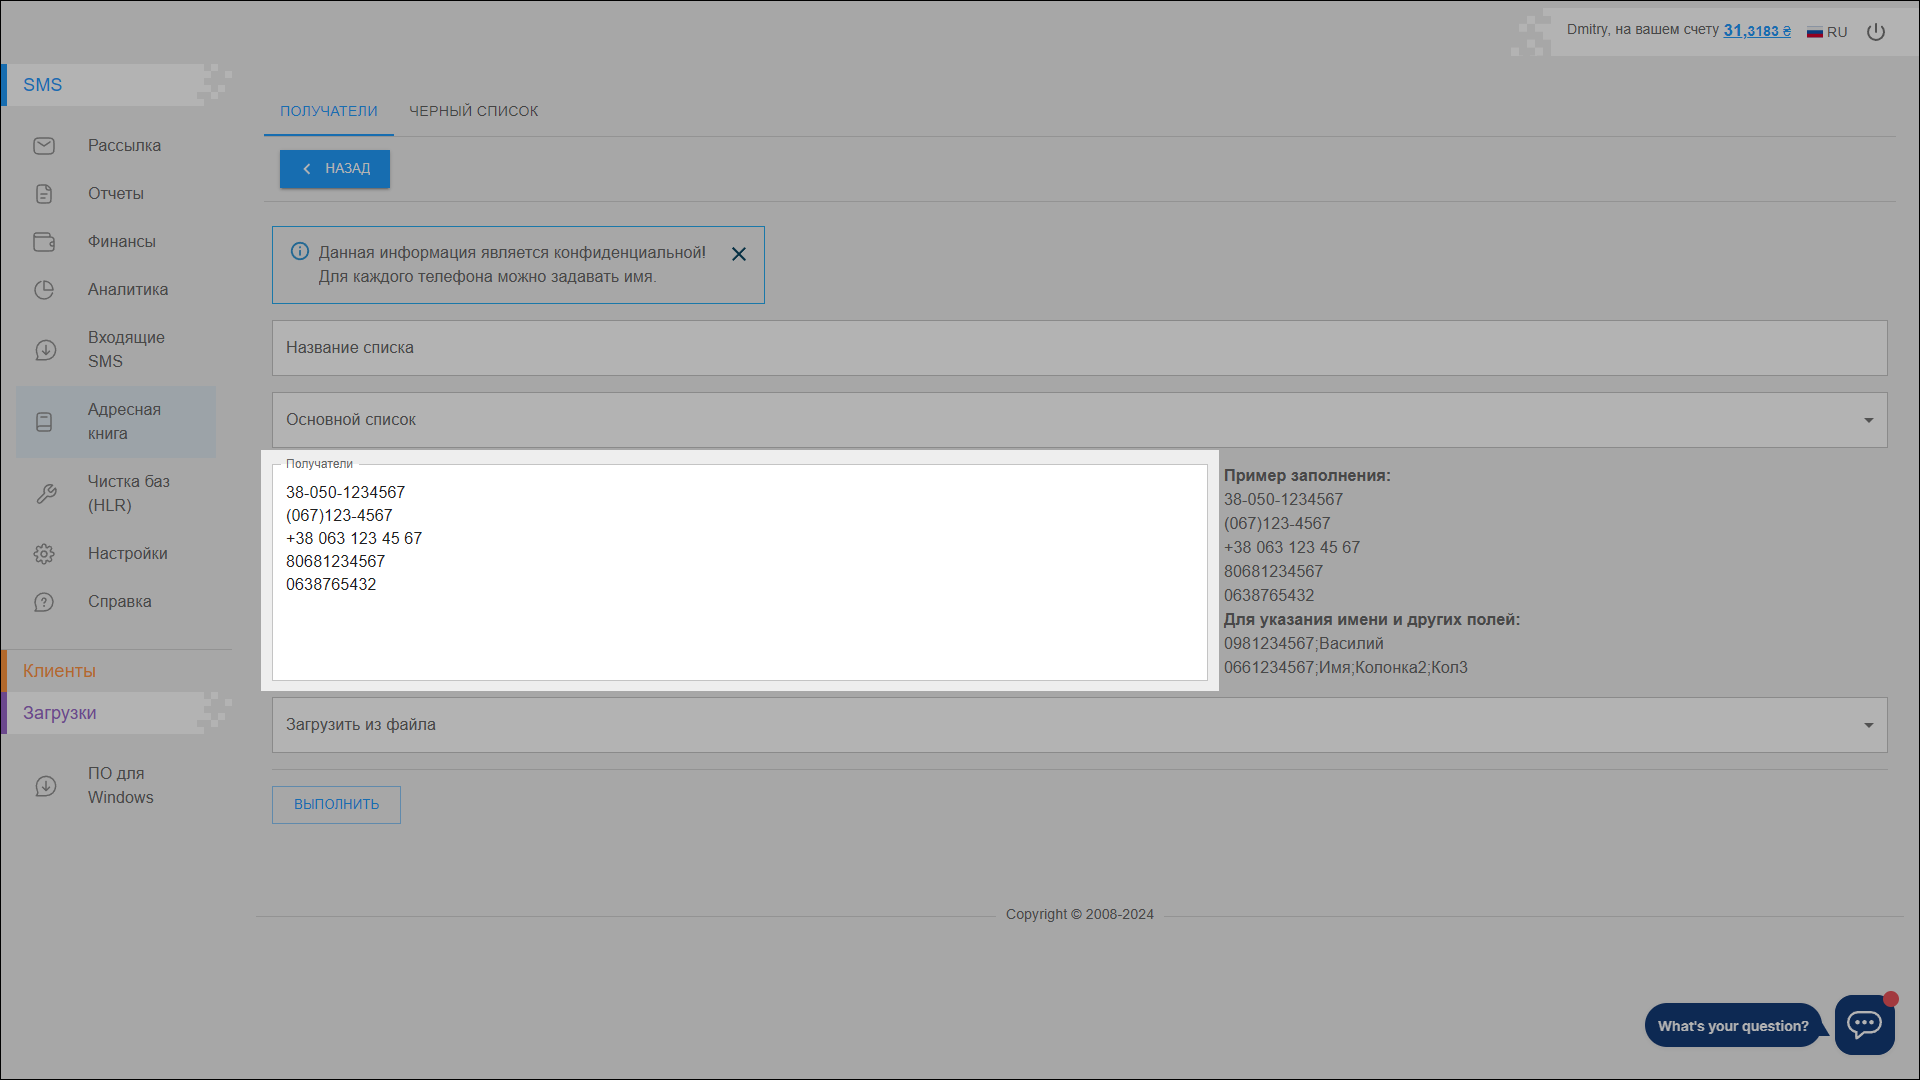
Task: Select the Получатели tab
Action: [329, 111]
